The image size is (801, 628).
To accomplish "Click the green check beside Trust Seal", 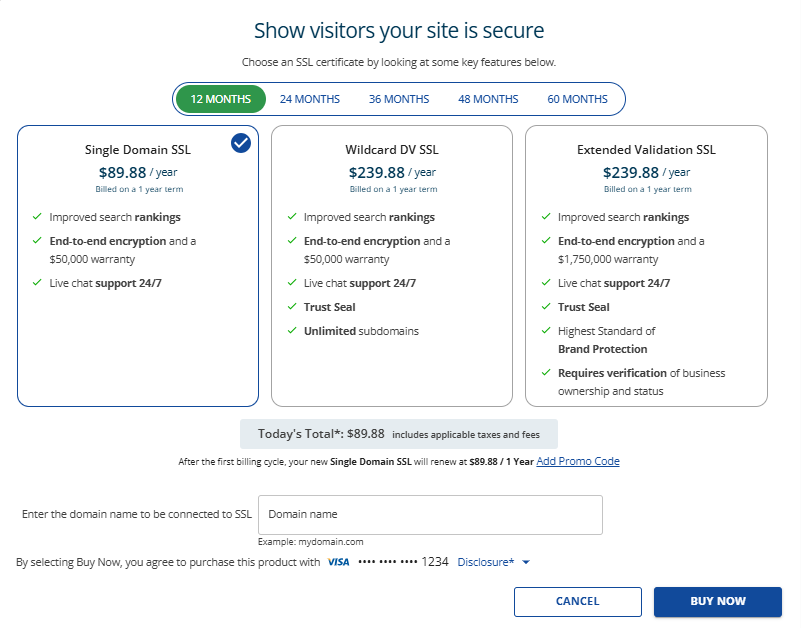I will [x=291, y=307].
